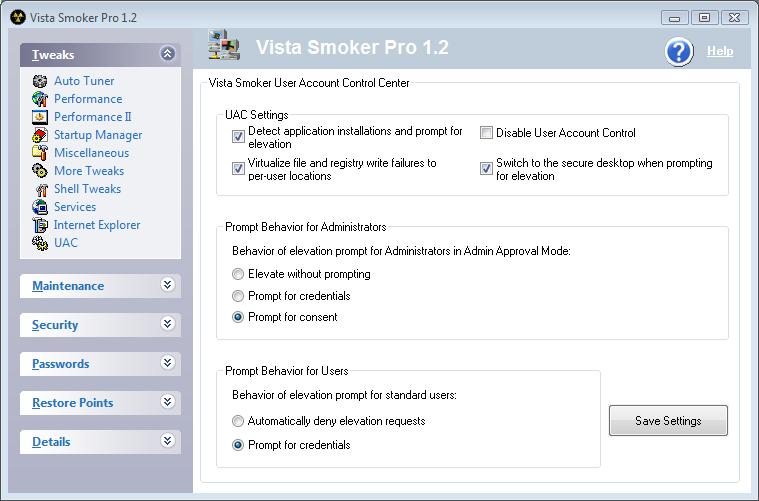Open the Help link

click(x=720, y=51)
